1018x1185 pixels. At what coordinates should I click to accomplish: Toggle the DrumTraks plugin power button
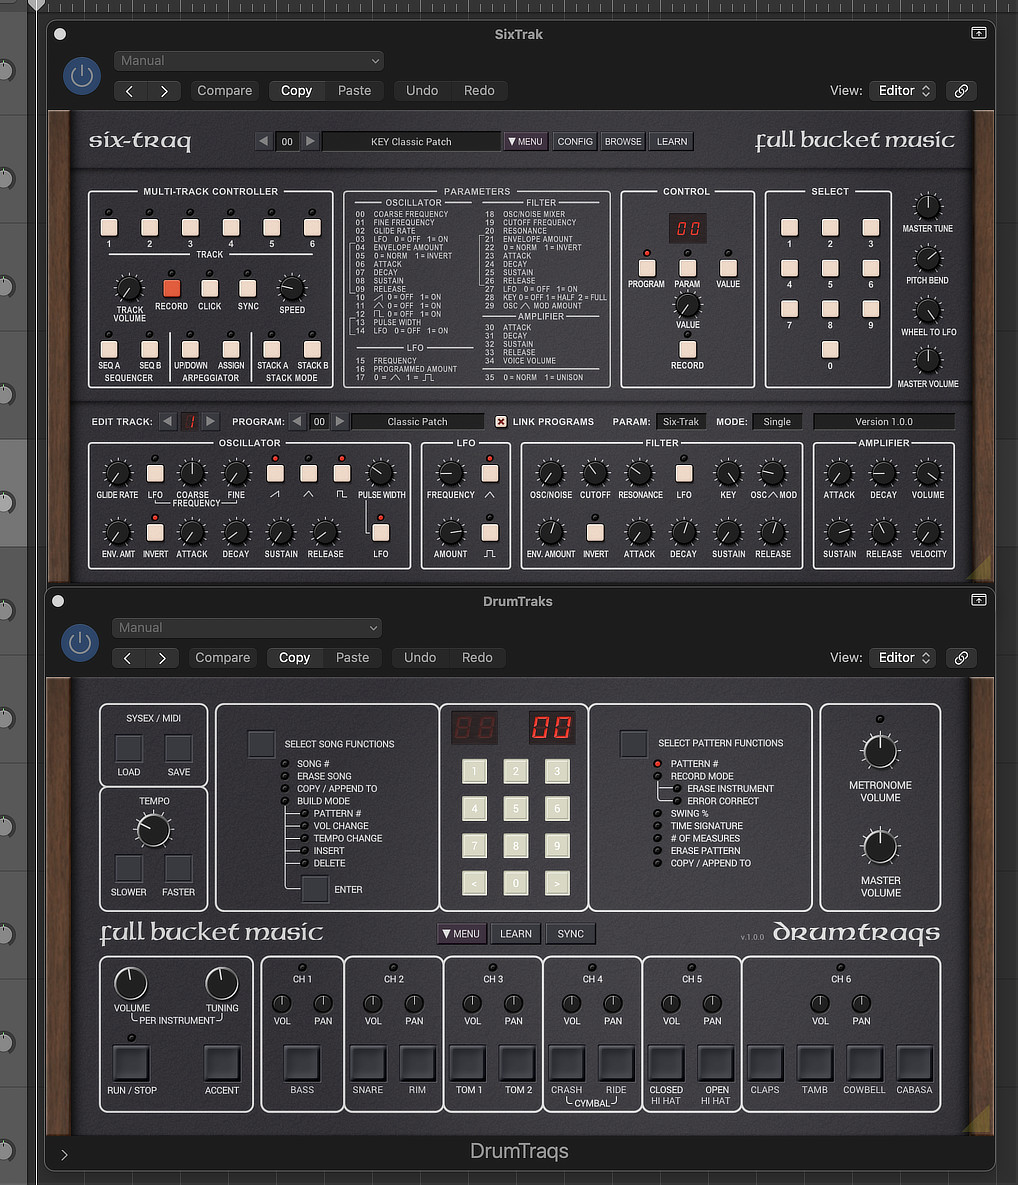[80, 643]
